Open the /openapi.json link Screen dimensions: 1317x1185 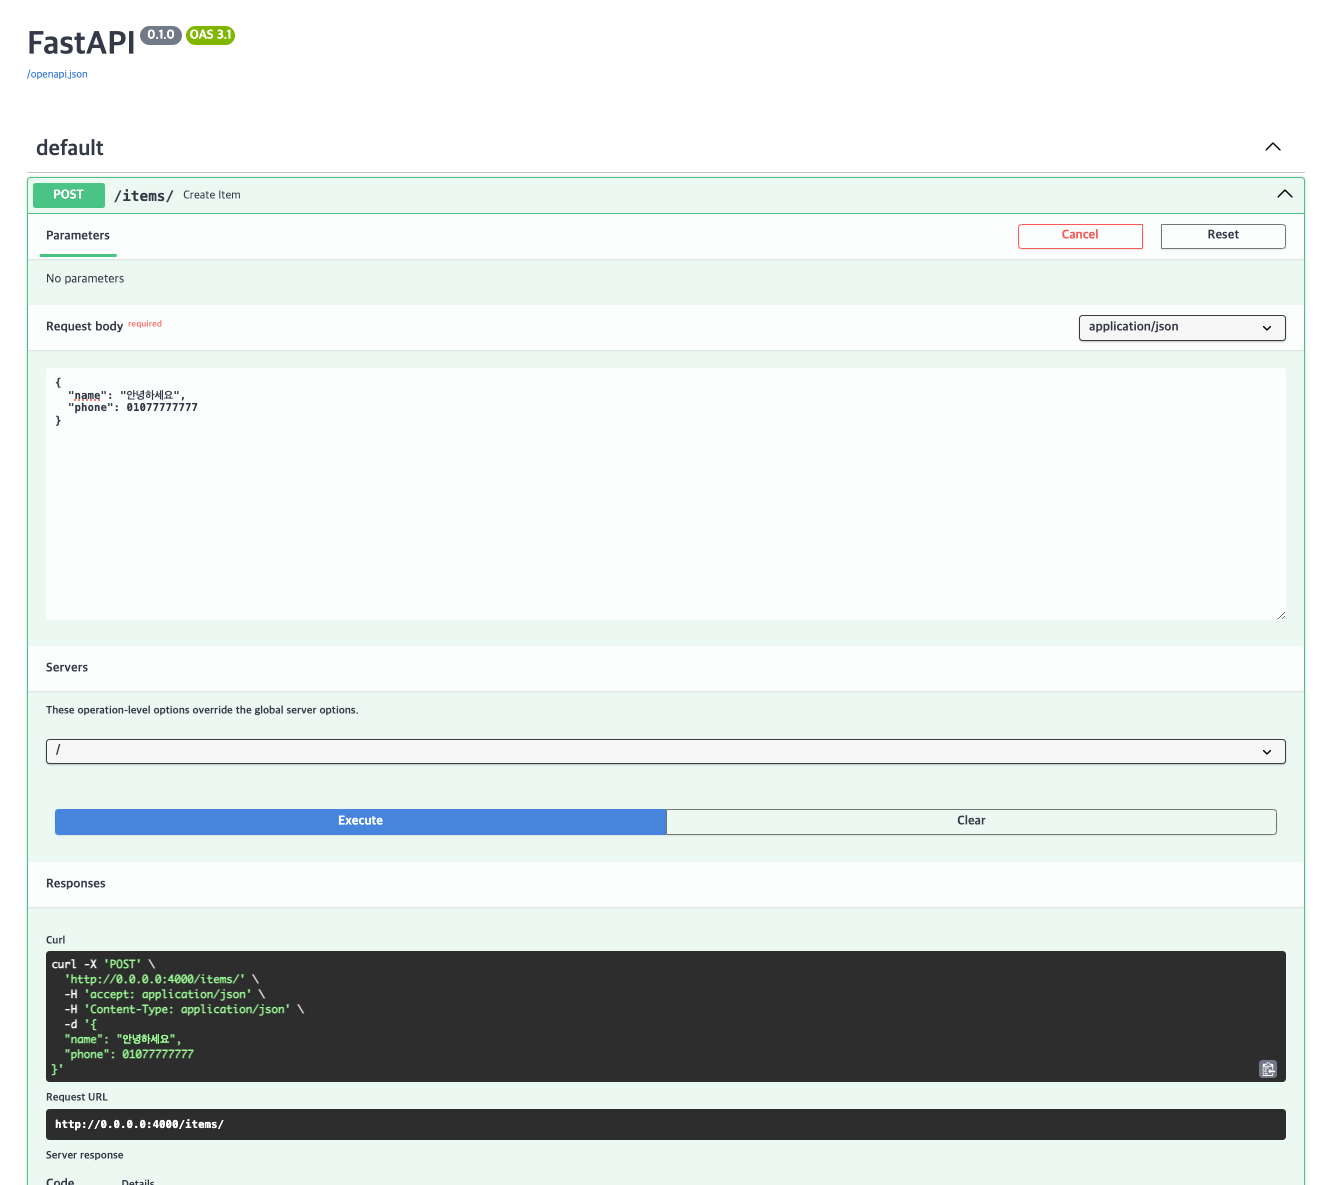pyautogui.click(x=57, y=74)
